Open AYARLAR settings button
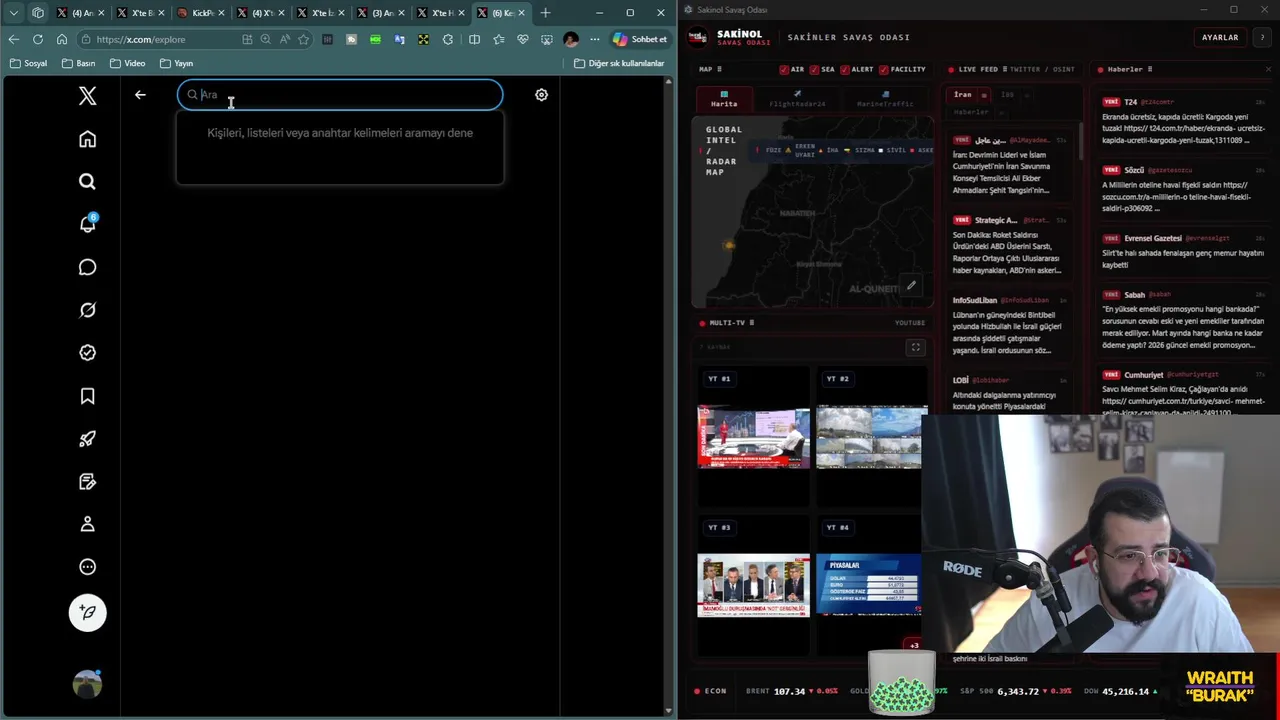1280x720 pixels. (x=1220, y=37)
